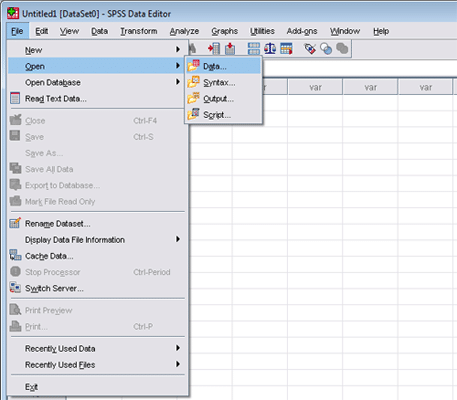
Task: Click the Print Preview icon
Action: point(15,310)
